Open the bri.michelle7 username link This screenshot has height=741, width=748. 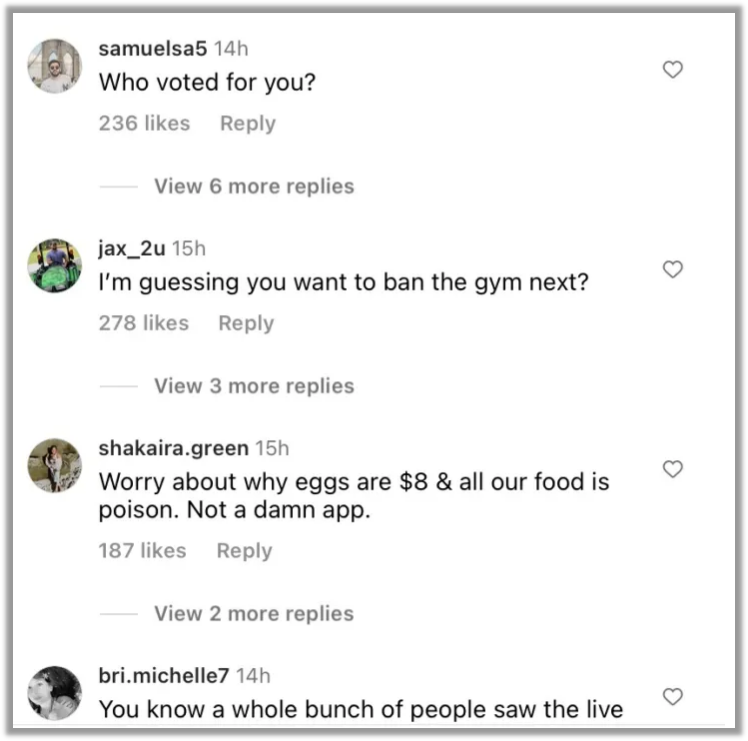pyautogui.click(x=163, y=676)
